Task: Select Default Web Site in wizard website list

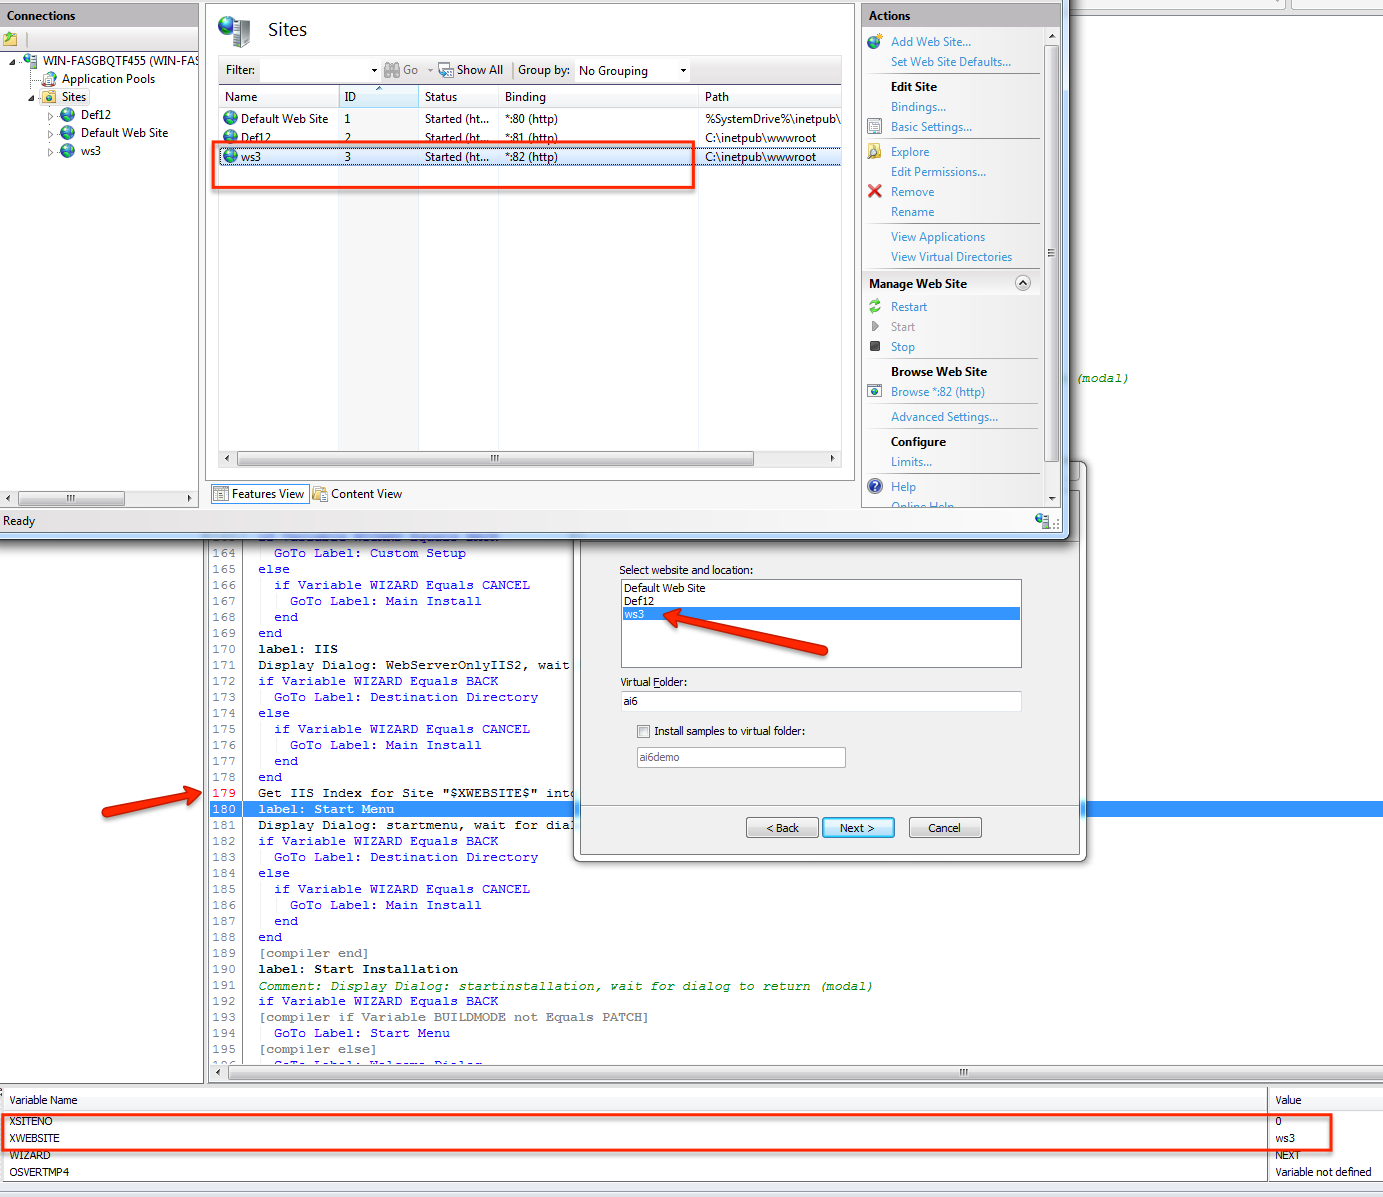Action: [x=821, y=588]
